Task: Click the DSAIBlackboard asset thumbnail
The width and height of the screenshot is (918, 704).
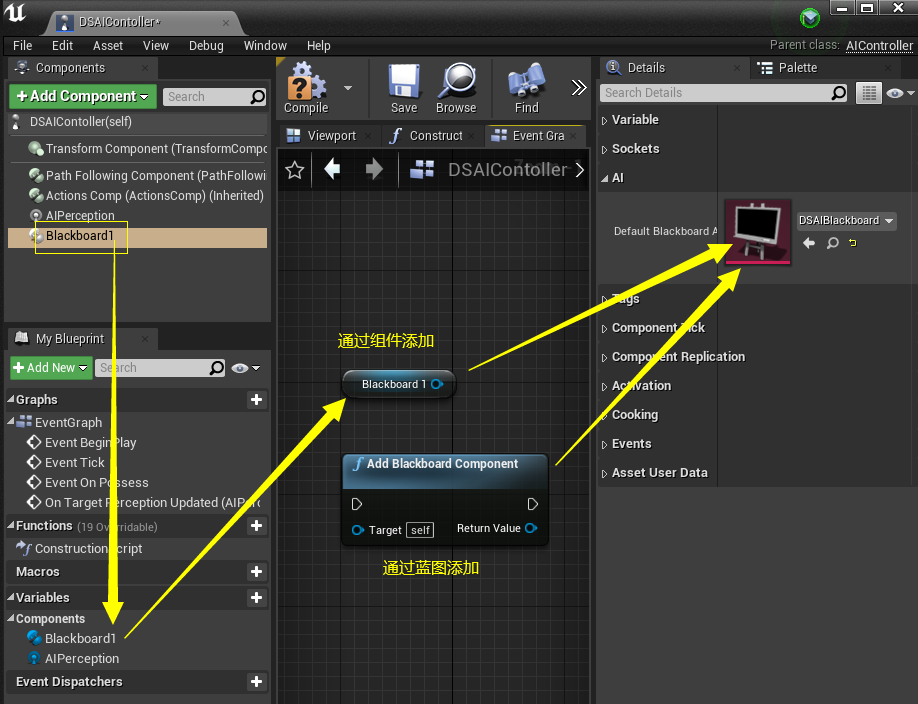Action: [758, 232]
